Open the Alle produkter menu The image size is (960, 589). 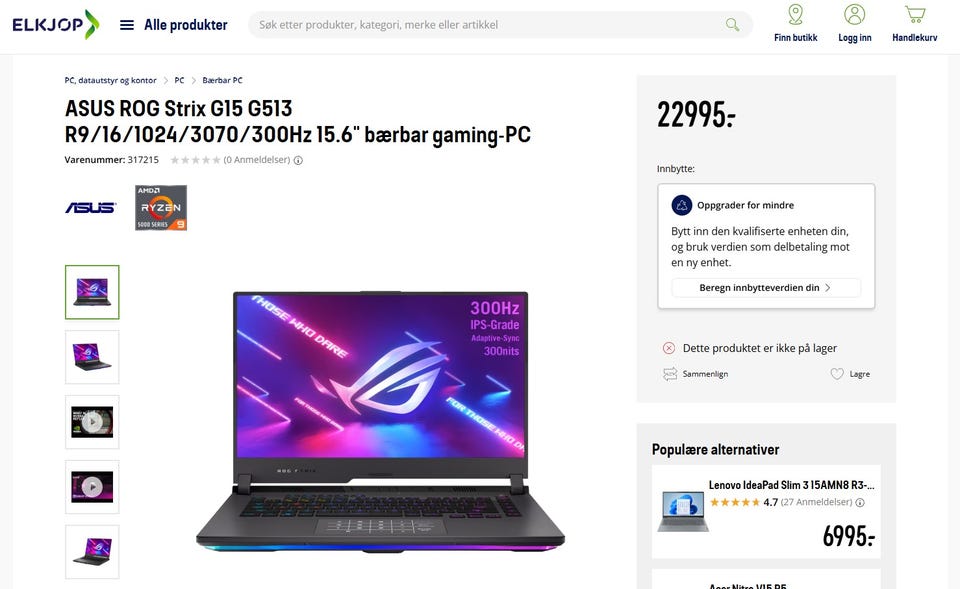[x=186, y=25]
